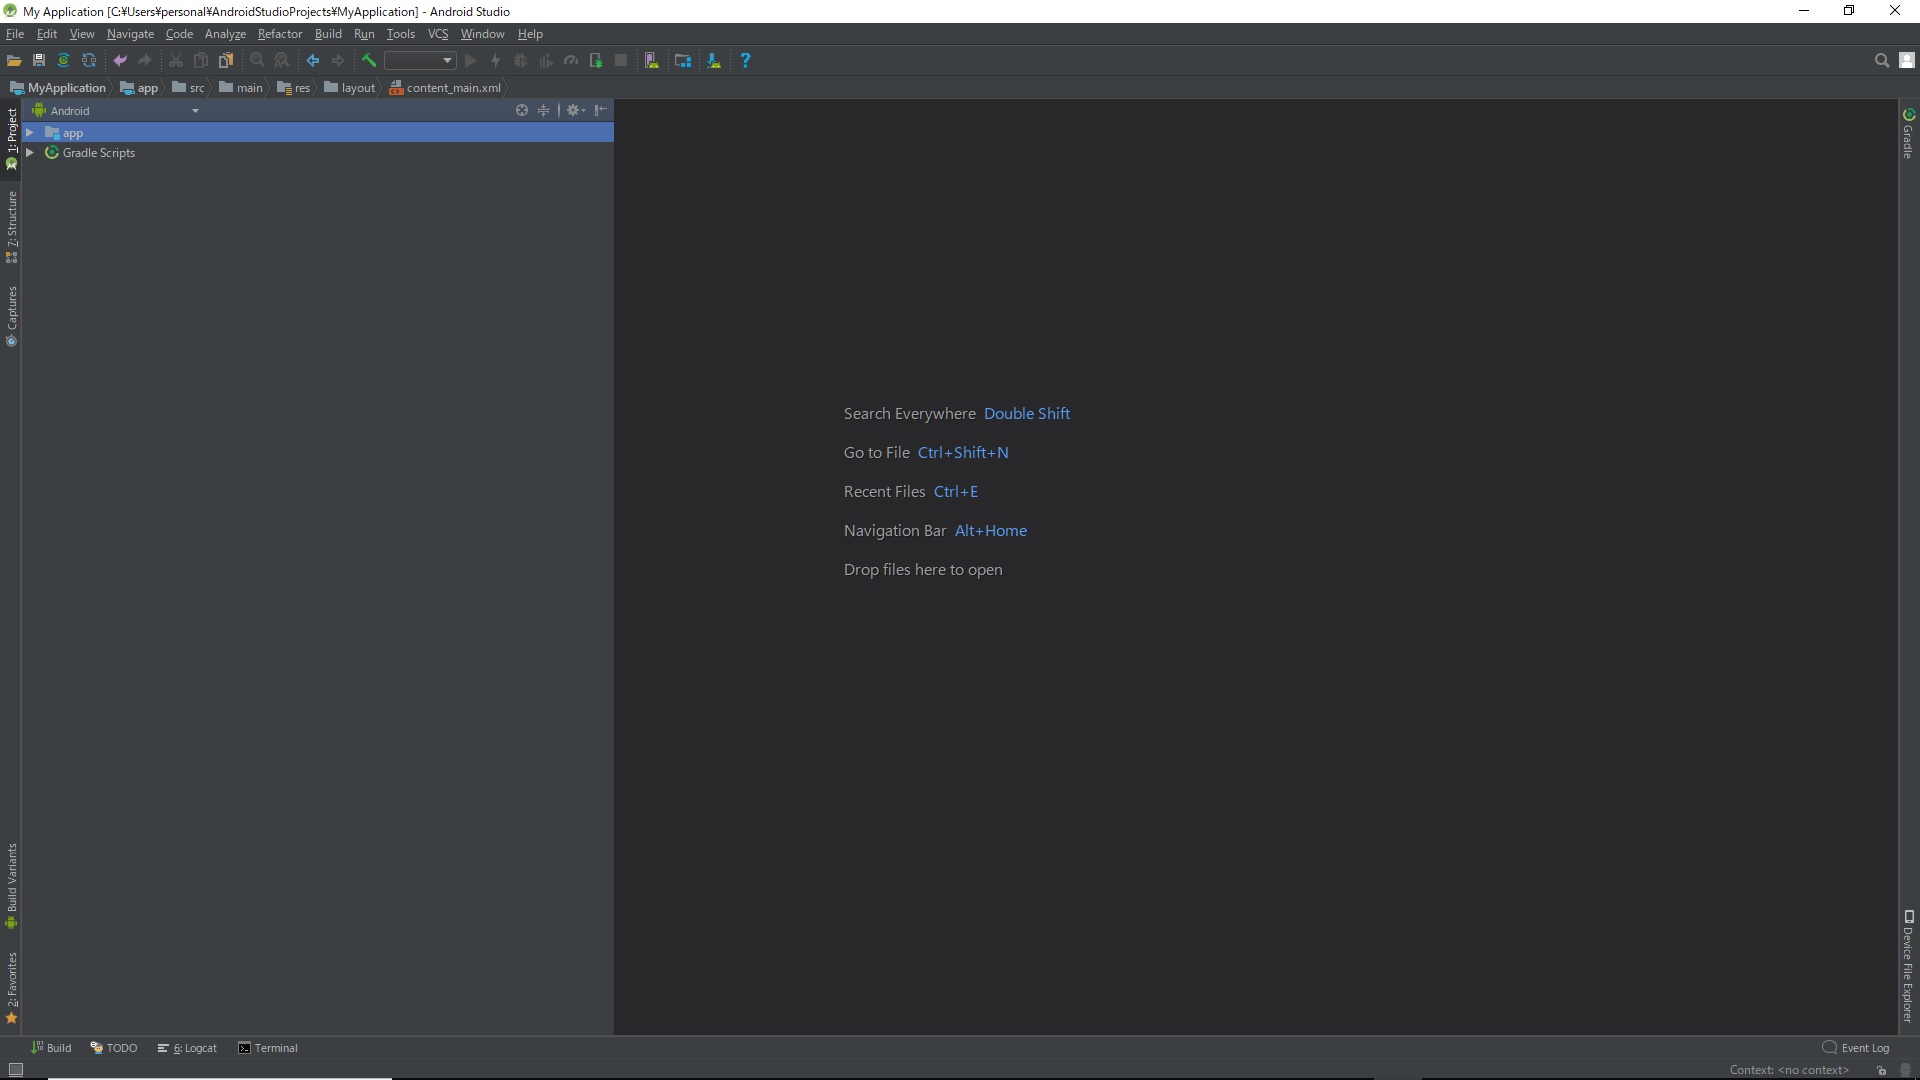Click the Stop square icon
This screenshot has height=1080, width=1920.
pos(621,61)
